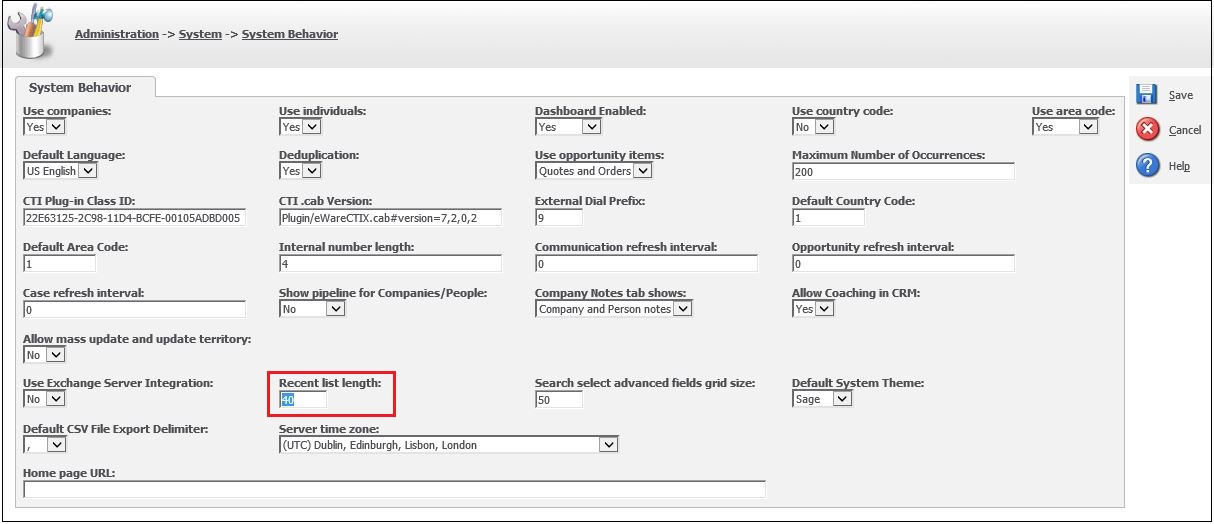
Task: Click Search select advanced fields grid size field
Action: [x=559, y=399]
